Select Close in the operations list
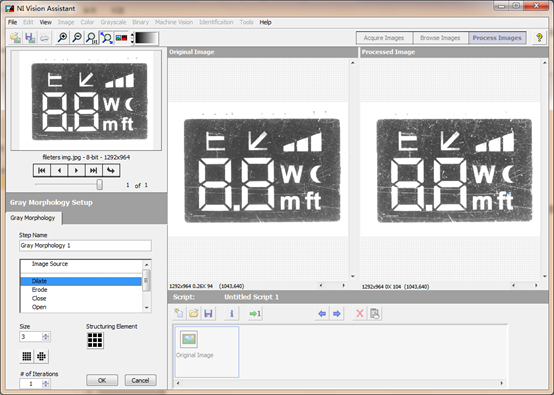This screenshot has height=395, width=554. 81,298
